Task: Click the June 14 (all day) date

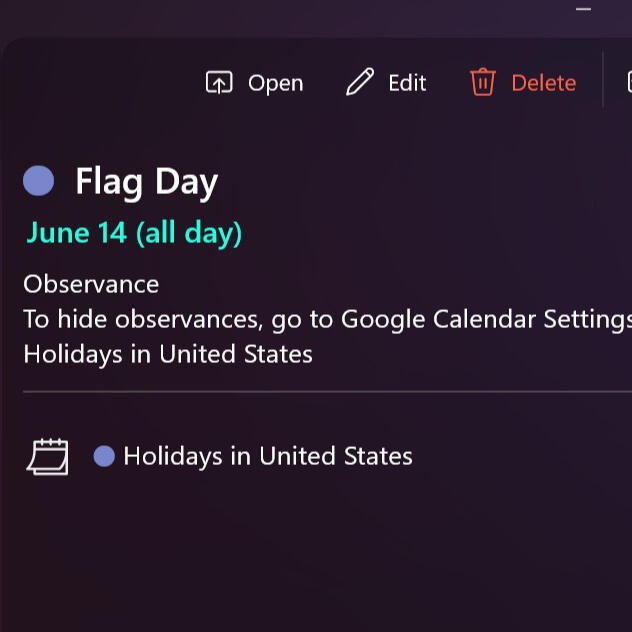Action: click(134, 233)
